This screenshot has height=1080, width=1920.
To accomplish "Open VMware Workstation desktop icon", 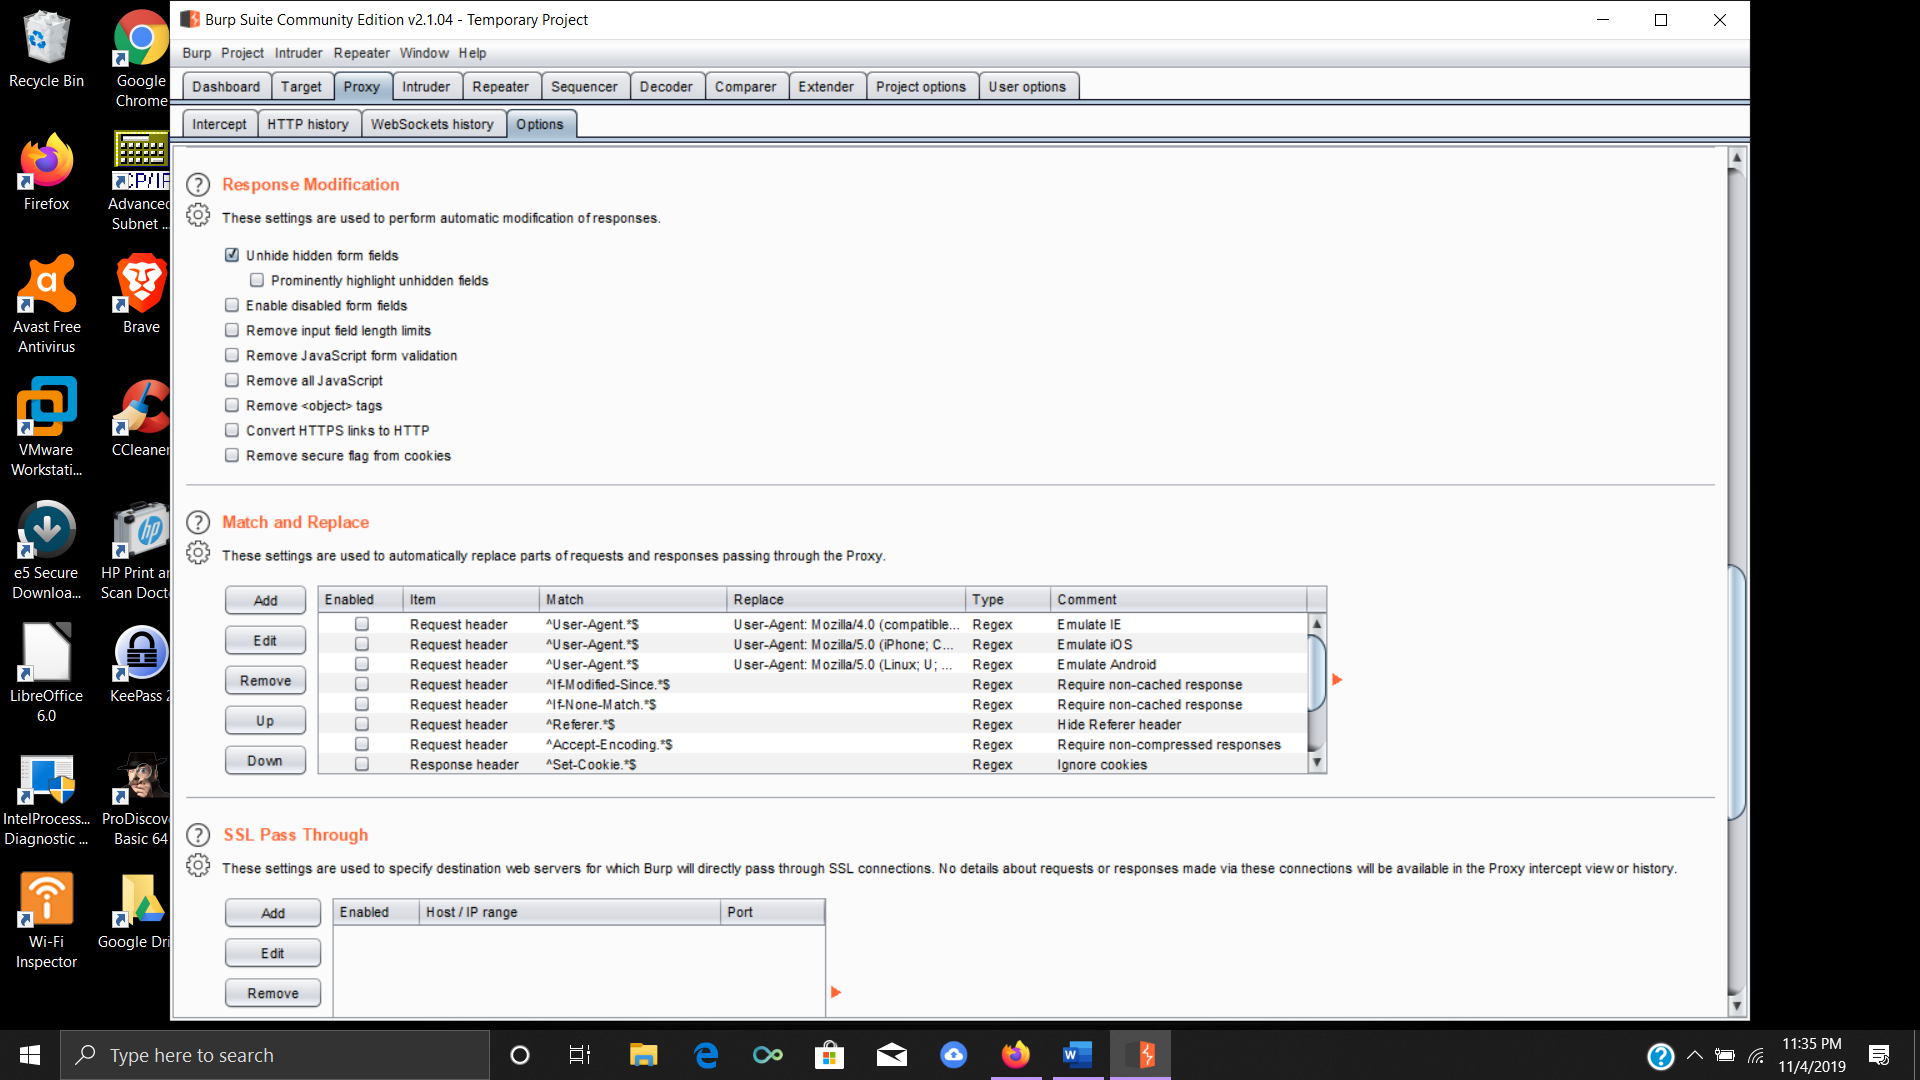I will pos(46,427).
